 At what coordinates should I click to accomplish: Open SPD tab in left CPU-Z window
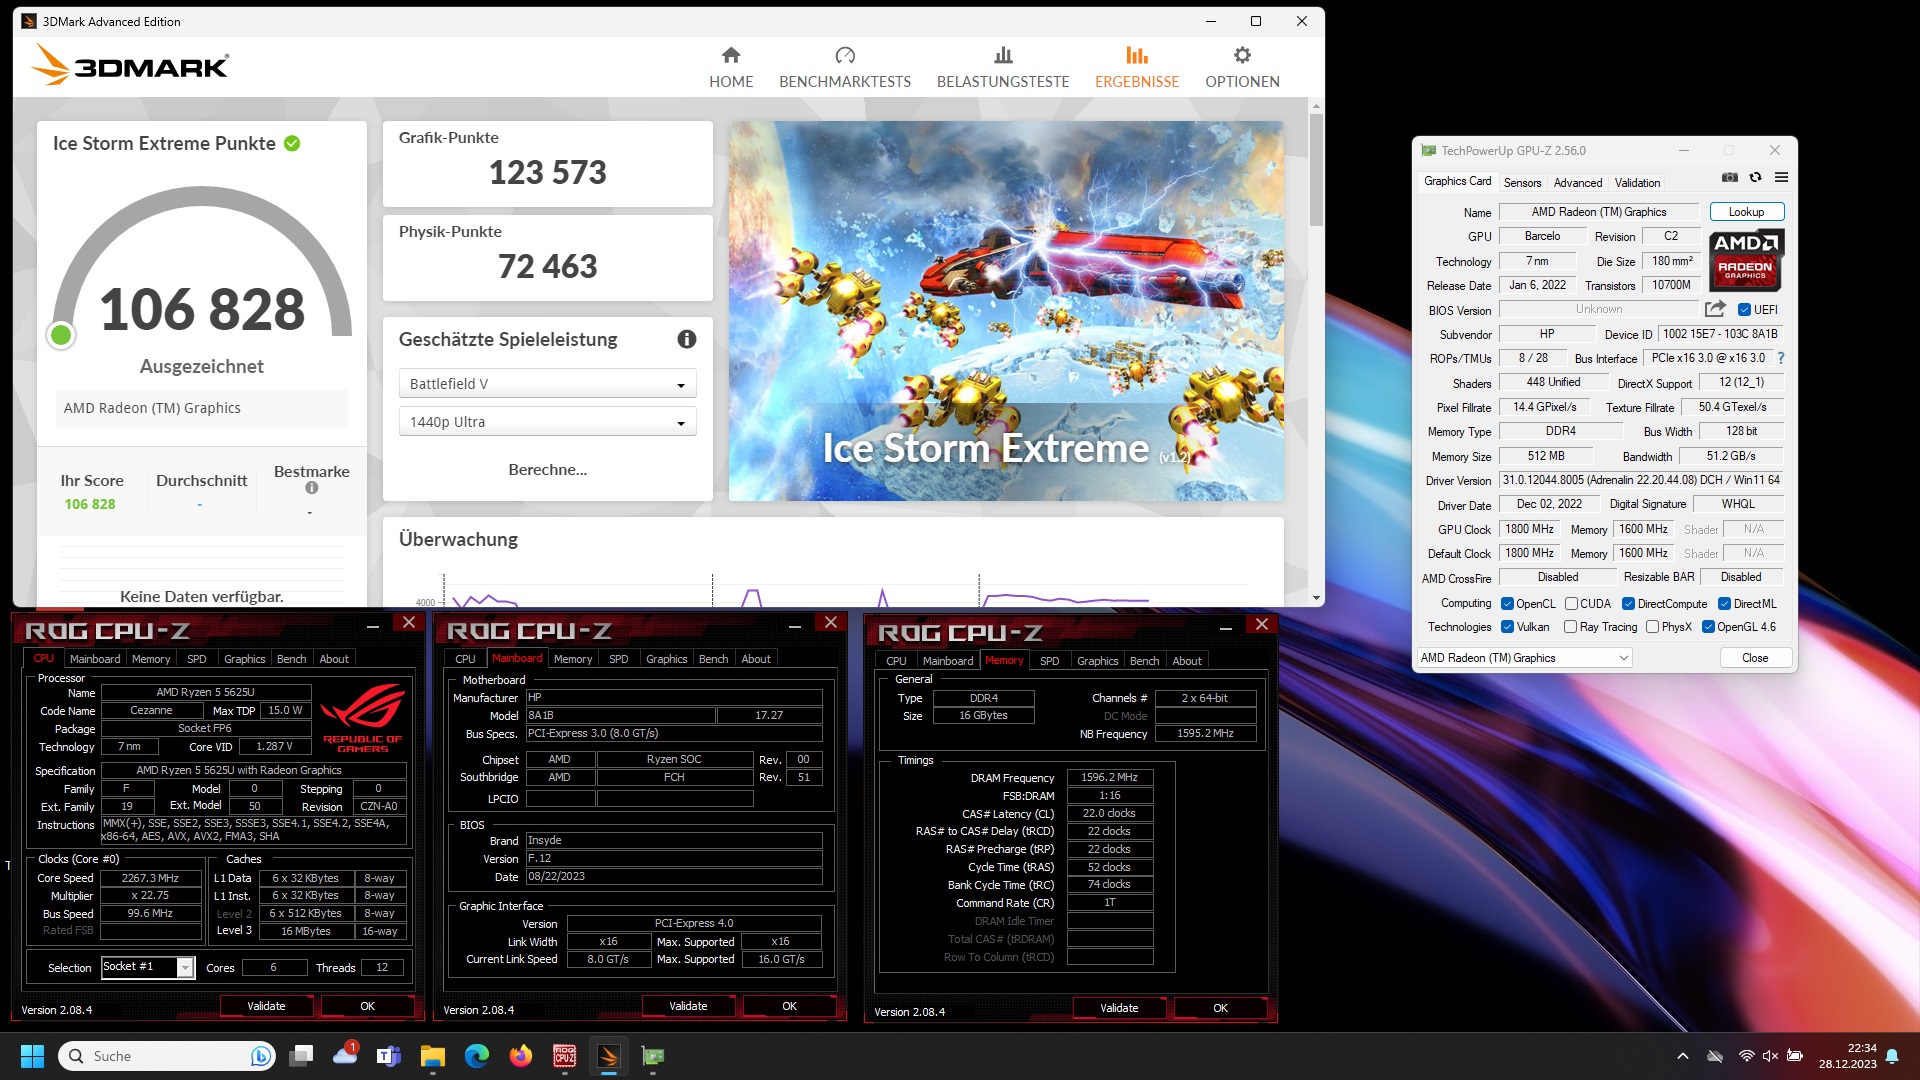point(197,659)
